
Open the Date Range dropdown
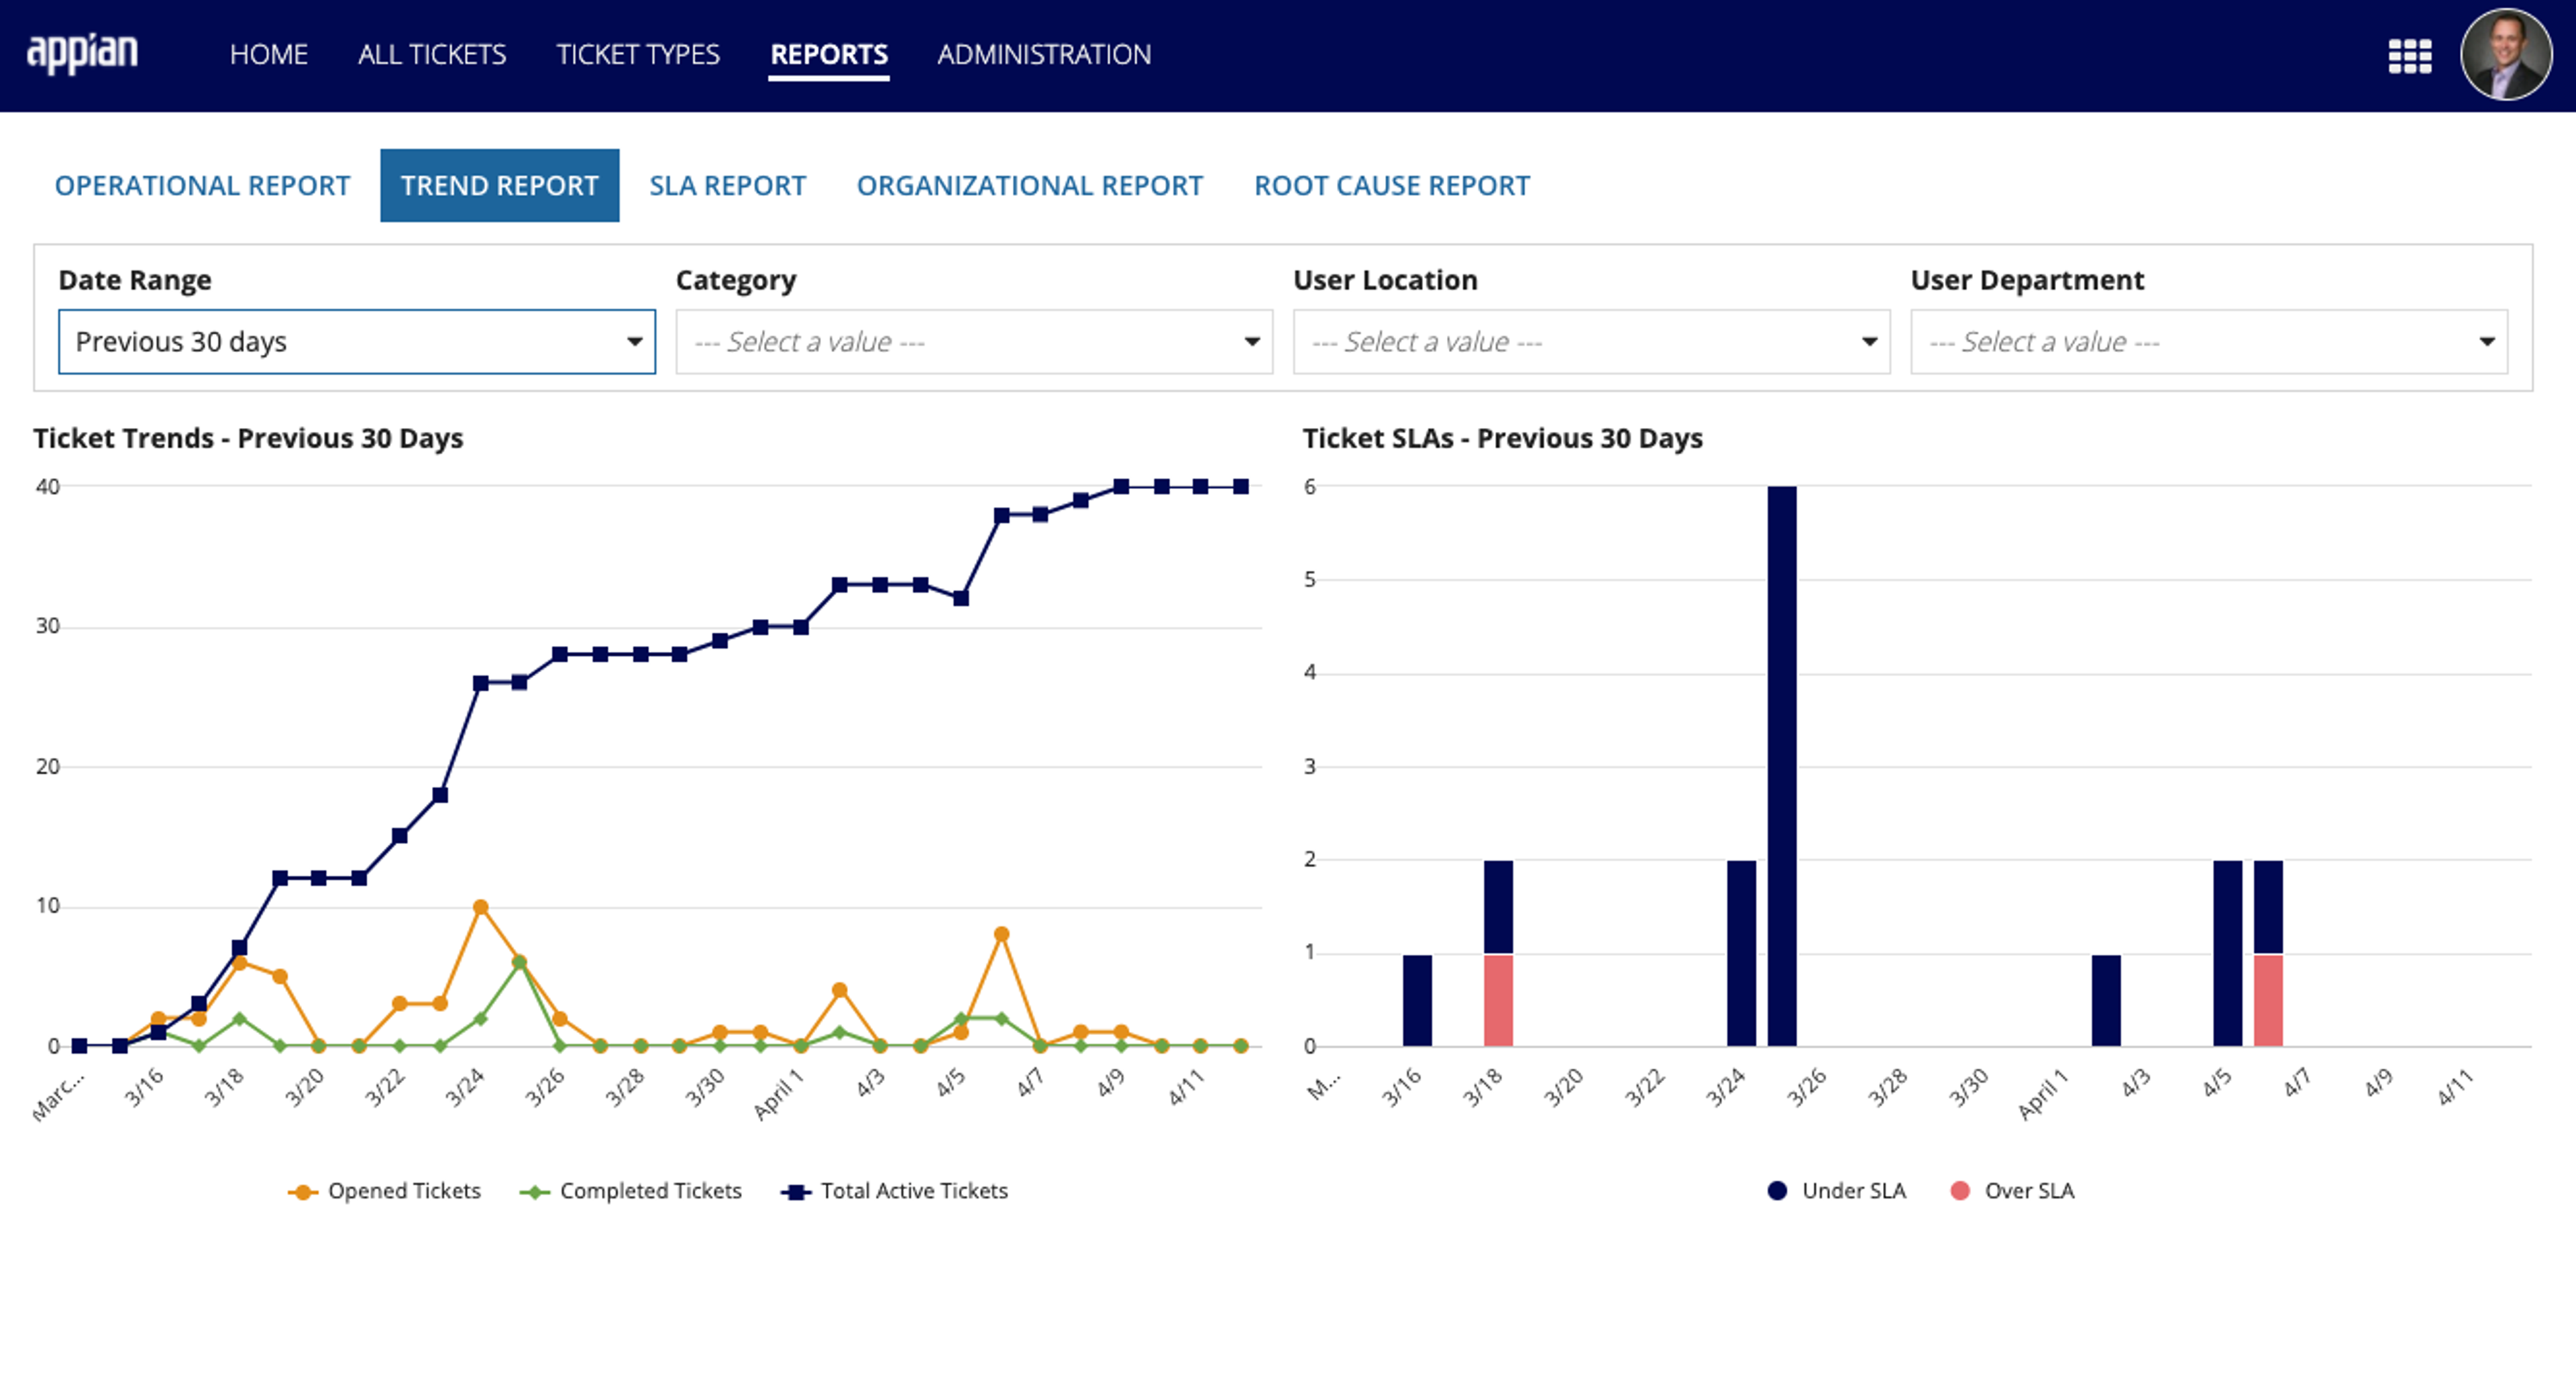coord(357,342)
